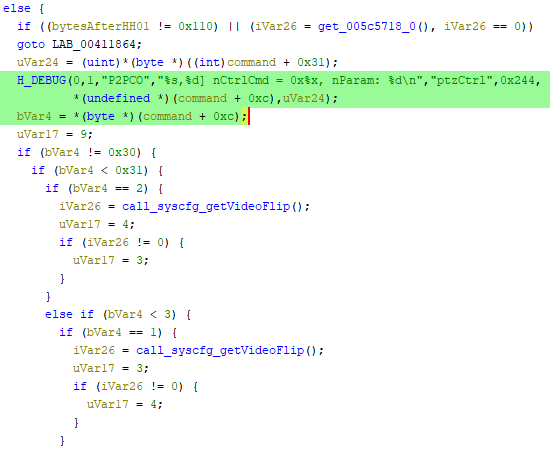
Task: Click the bytesAfterHH01 variable
Action: [x=101, y=26]
